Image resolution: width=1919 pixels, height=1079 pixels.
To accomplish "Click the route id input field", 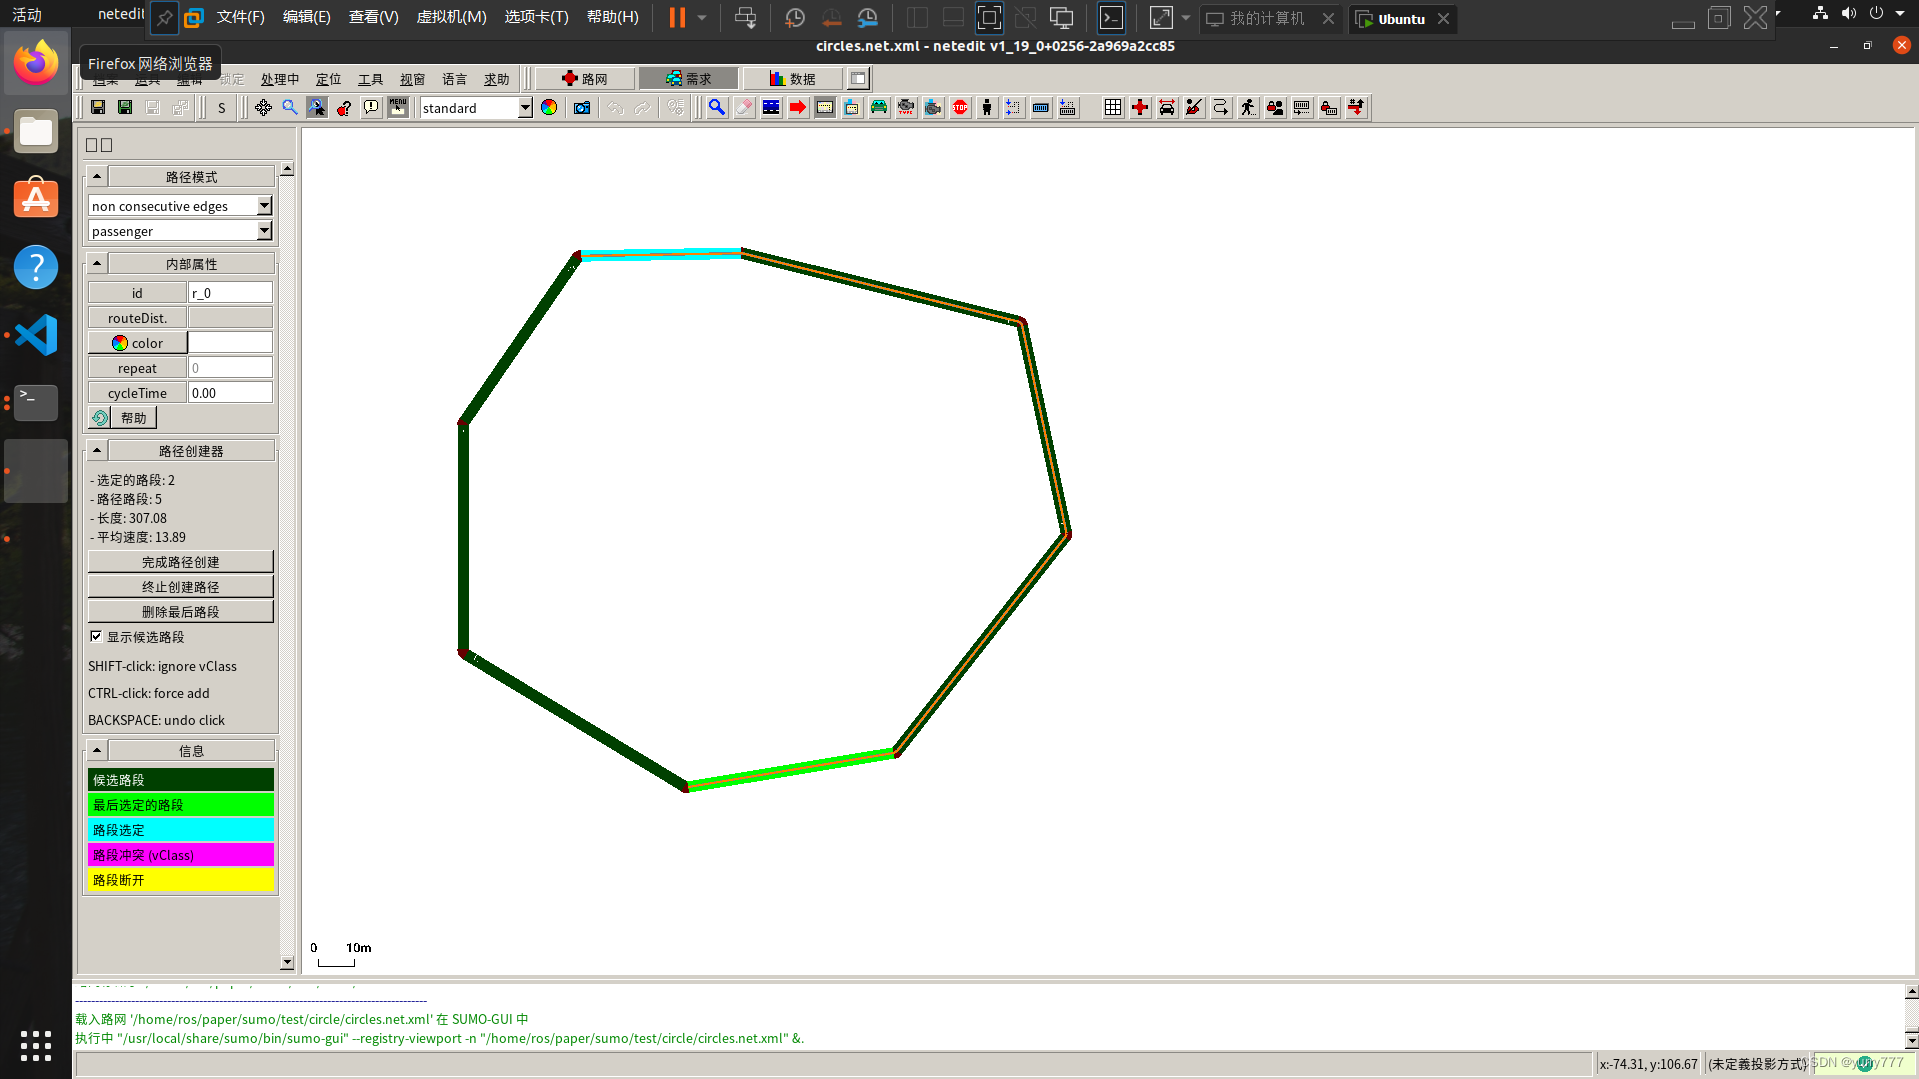I will 230,293.
